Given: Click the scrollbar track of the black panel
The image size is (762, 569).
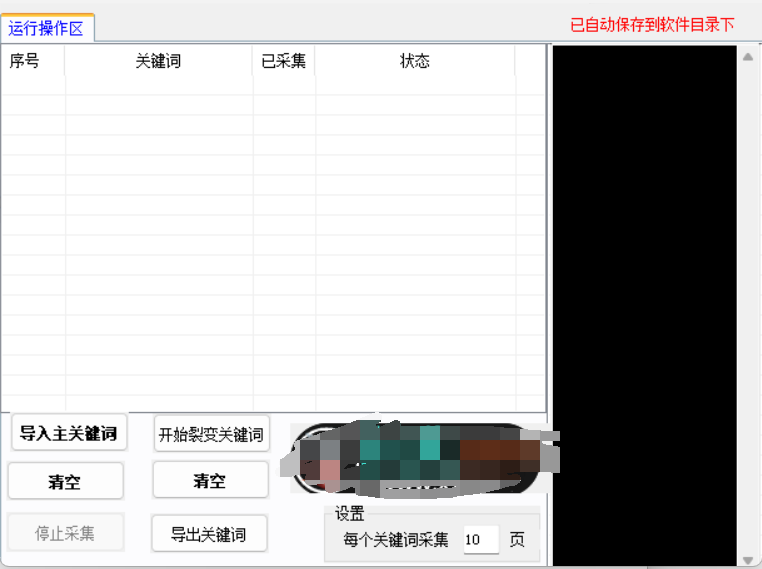Looking at the screenshot, I should [x=747, y=300].
